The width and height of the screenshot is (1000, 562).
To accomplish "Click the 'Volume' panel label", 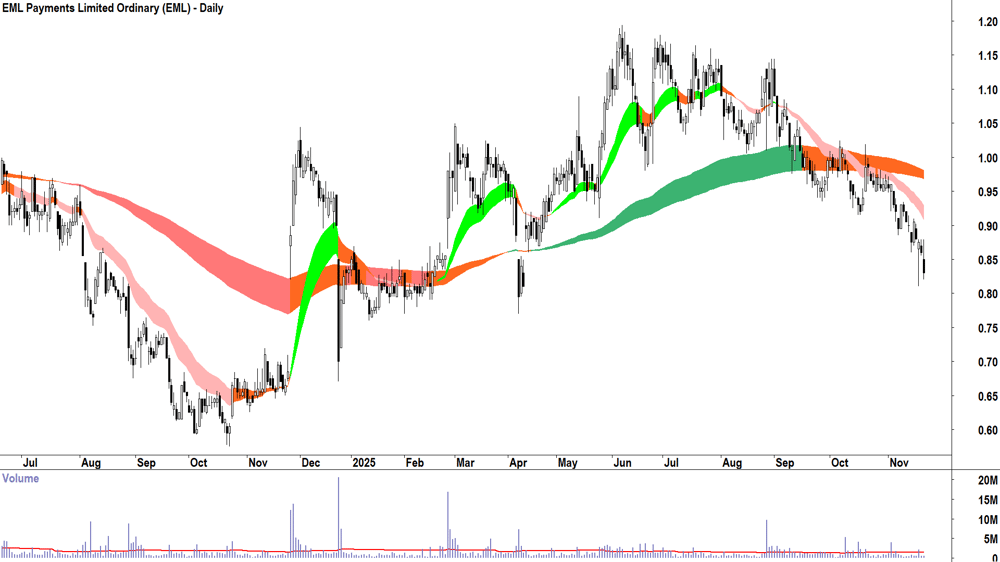I will [x=20, y=478].
